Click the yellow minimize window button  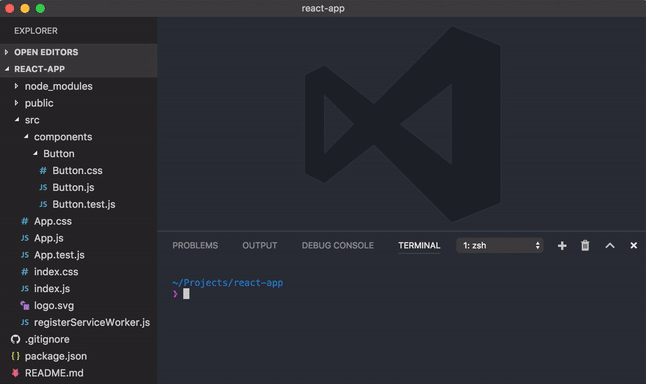[25, 8]
